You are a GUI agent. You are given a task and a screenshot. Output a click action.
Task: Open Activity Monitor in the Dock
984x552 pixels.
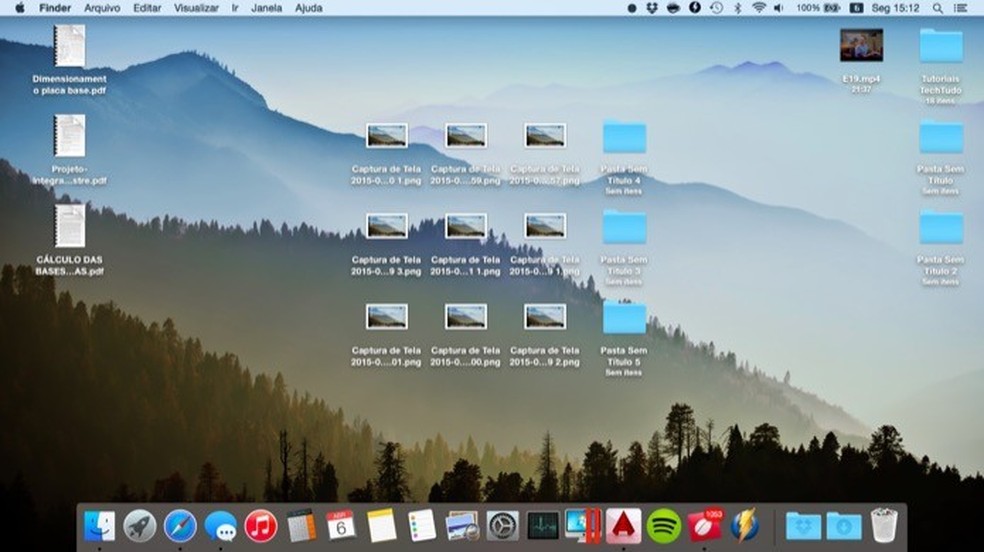[543, 525]
